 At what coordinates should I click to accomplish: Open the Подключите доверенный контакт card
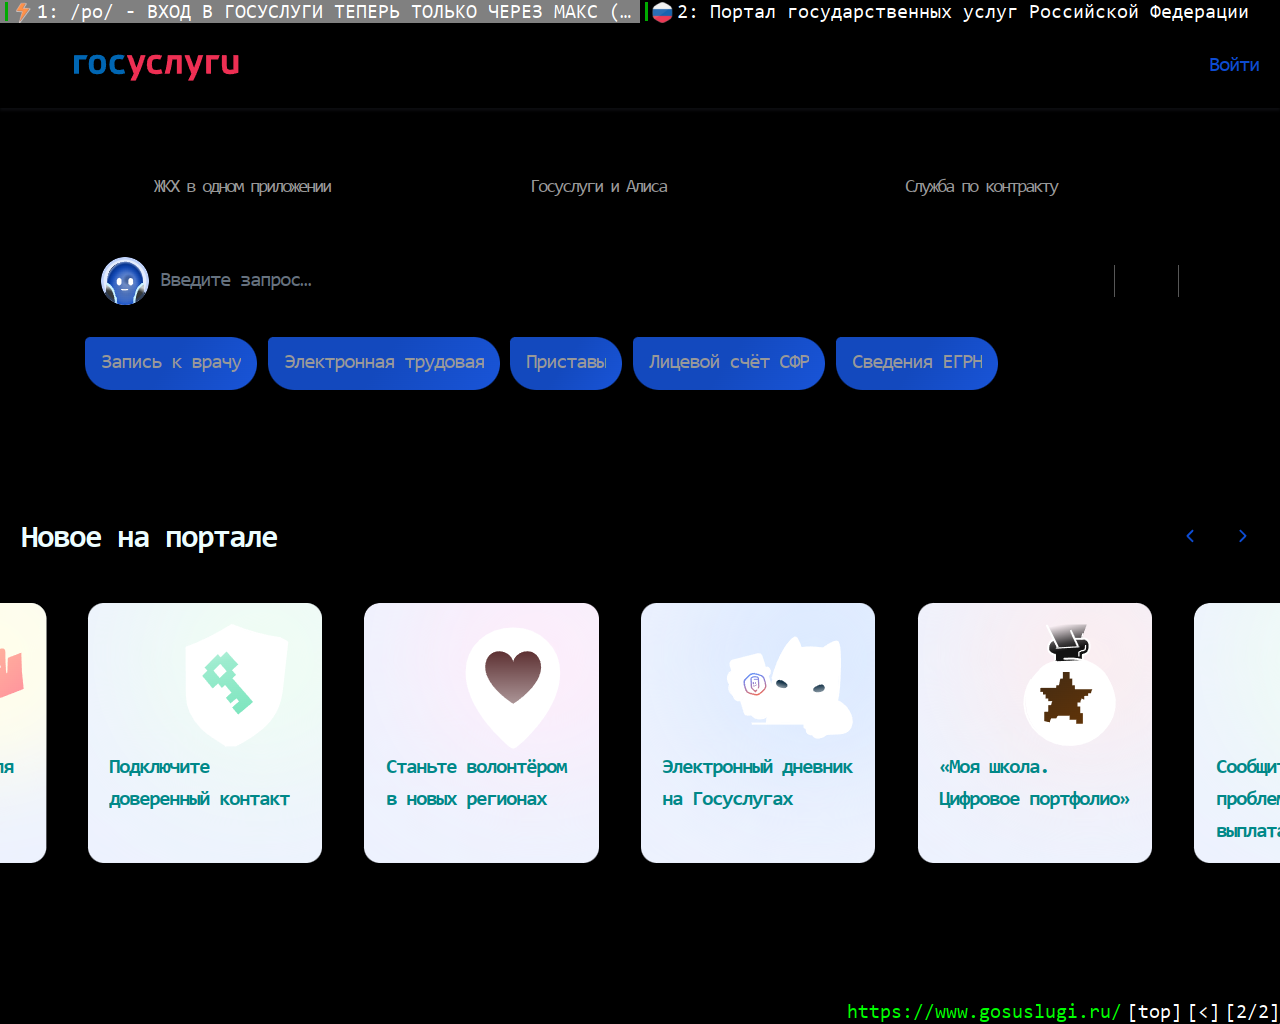(205, 733)
